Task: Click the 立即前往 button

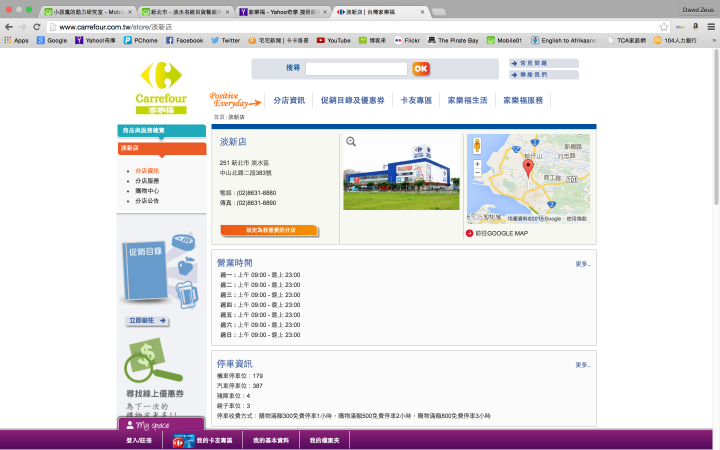Action: [x=147, y=321]
